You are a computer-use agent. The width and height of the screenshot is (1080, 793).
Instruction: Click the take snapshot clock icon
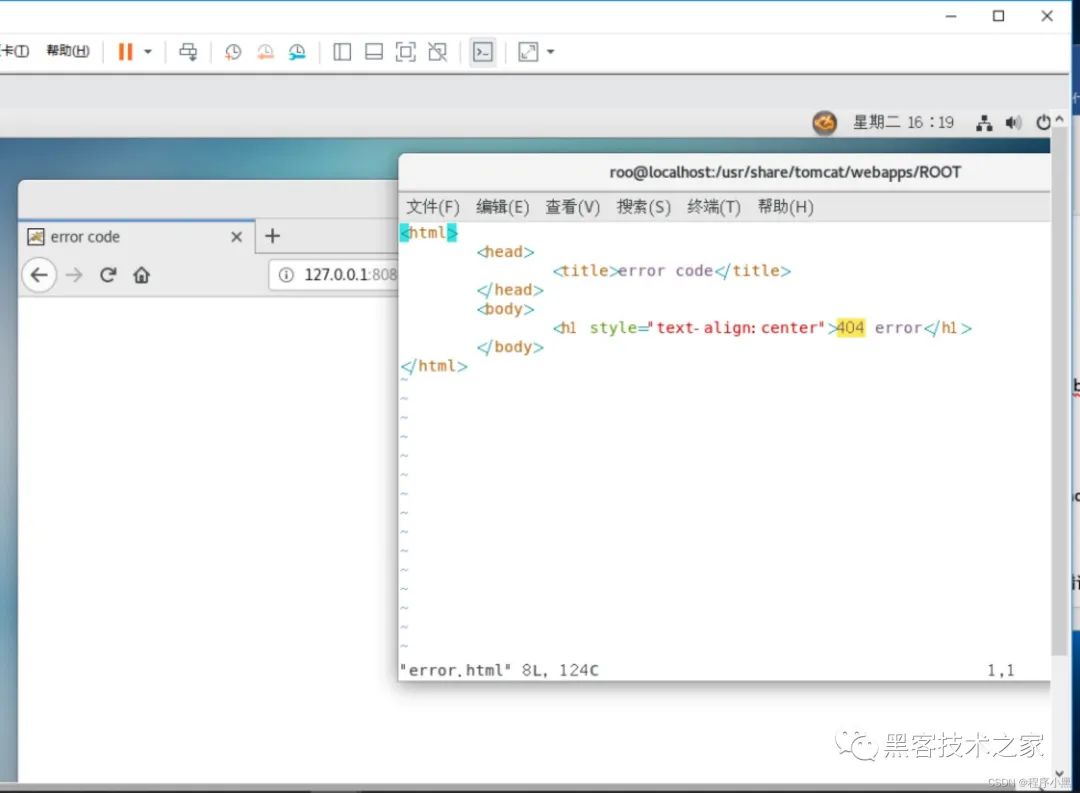pos(233,52)
